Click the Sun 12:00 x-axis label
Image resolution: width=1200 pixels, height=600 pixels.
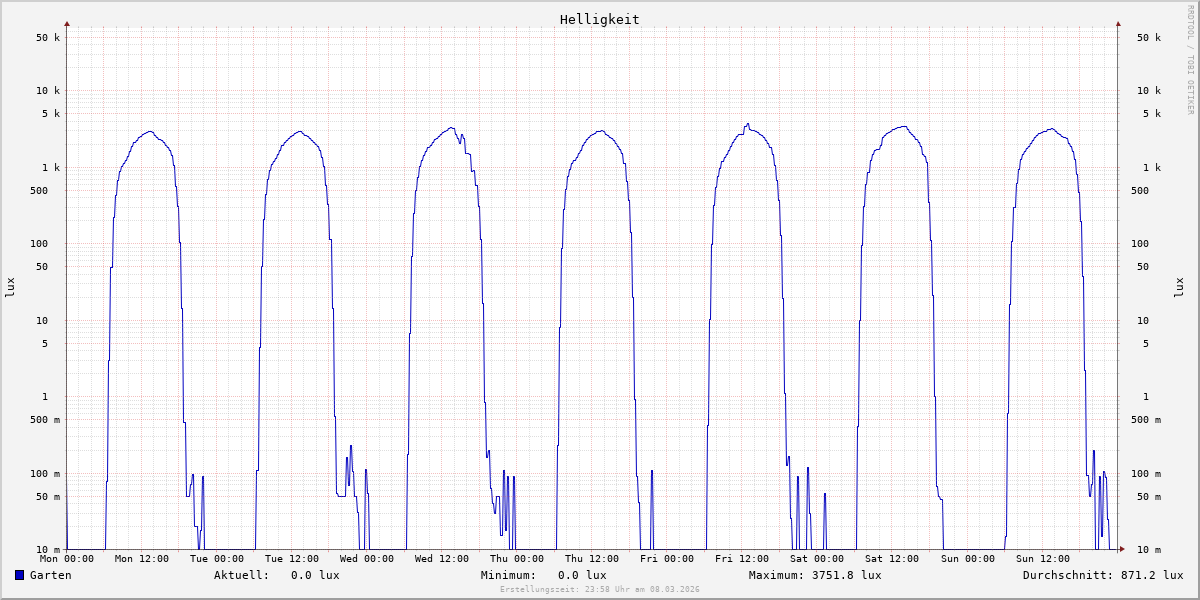[x=1042, y=559]
